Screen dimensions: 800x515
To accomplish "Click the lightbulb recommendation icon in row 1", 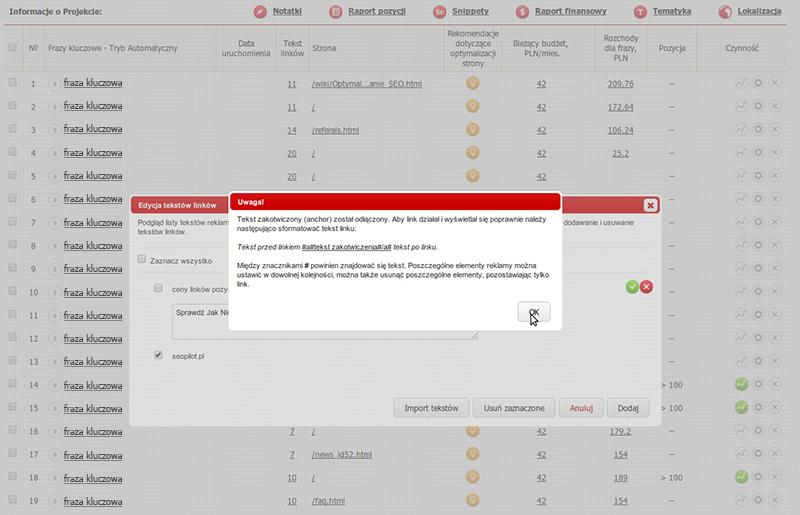I will pos(473,83).
